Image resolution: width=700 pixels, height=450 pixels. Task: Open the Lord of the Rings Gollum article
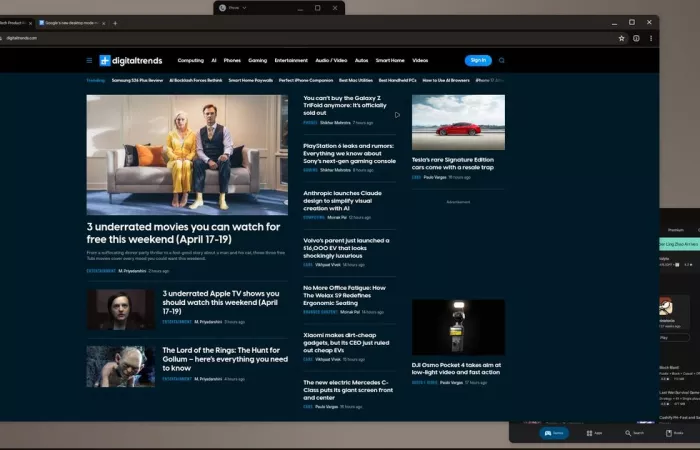[225, 359]
